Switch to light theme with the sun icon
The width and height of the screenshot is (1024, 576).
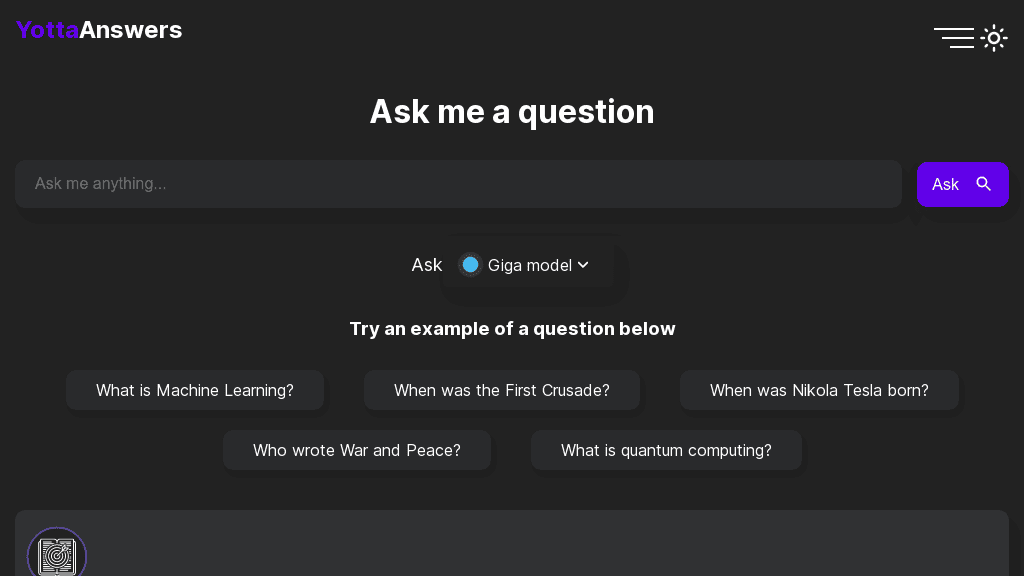[x=994, y=37]
